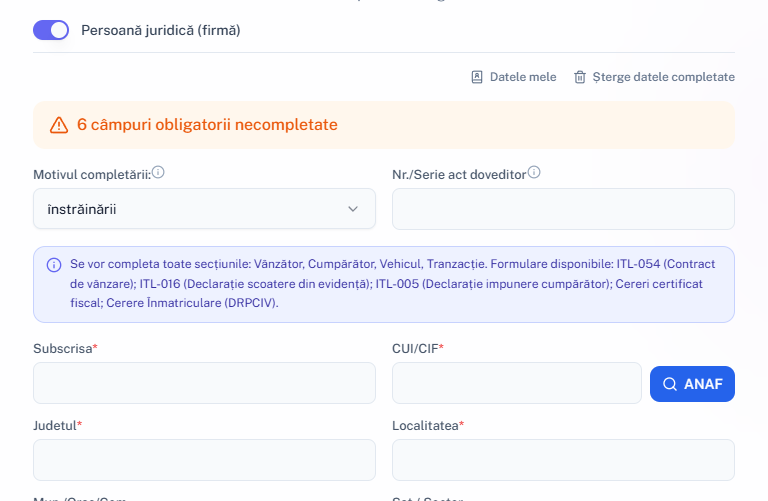This screenshot has width=768, height=501.
Task: Click info icon next to Motivul completării
Action: point(158,172)
